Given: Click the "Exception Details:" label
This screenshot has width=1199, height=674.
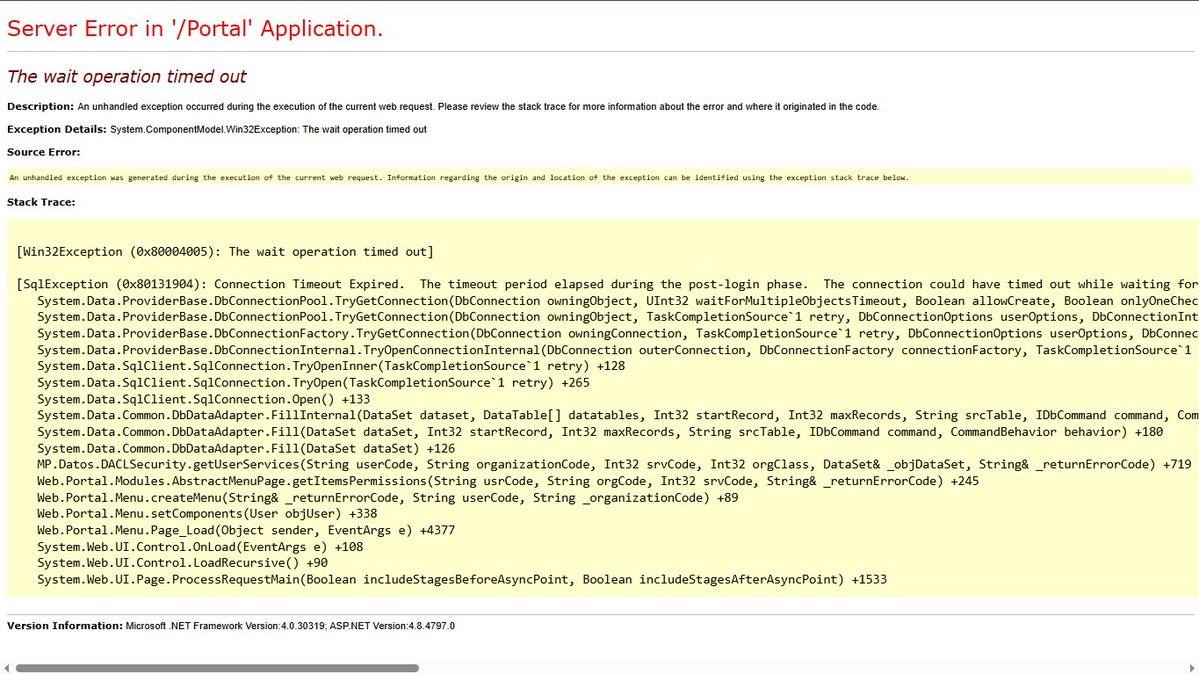Looking at the screenshot, I should tap(57, 129).
